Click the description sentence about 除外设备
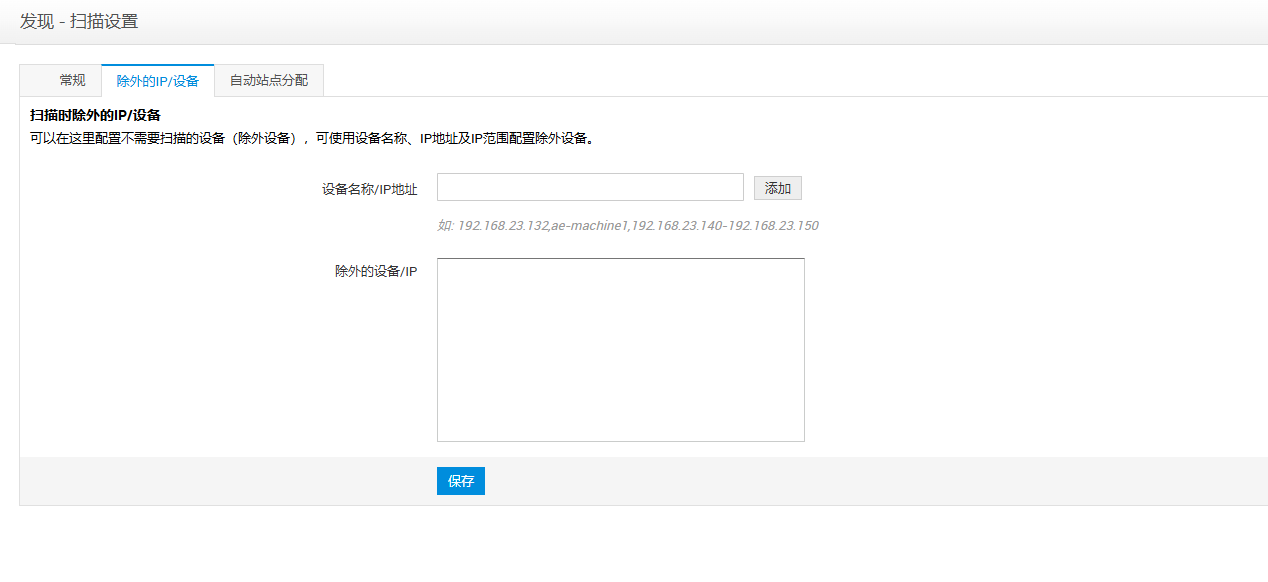Viewport: 1268px width, 582px height. (312, 139)
